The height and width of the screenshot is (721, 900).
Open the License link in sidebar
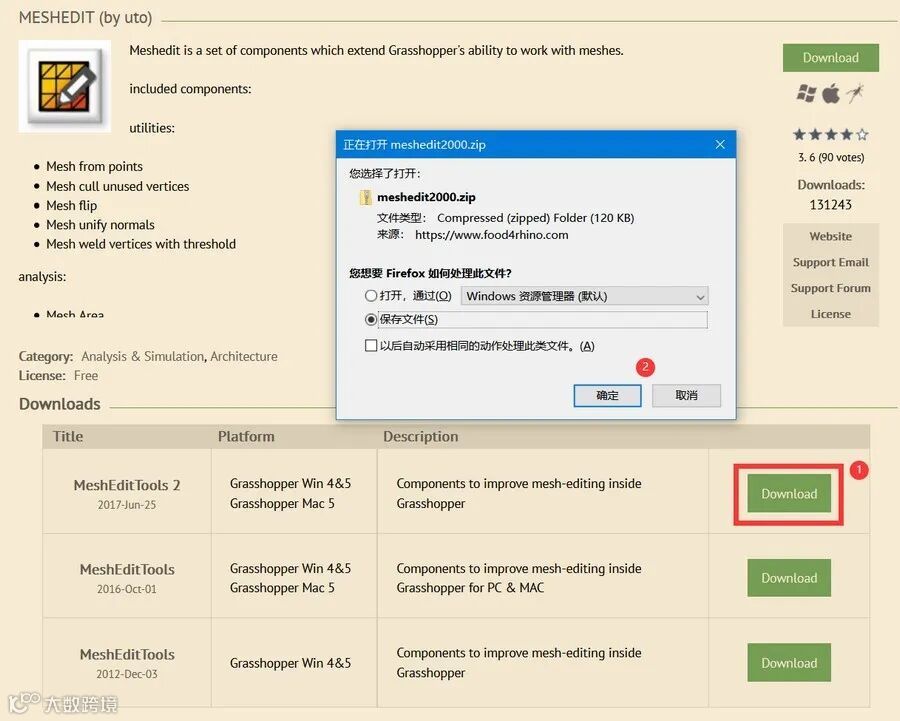pos(831,314)
